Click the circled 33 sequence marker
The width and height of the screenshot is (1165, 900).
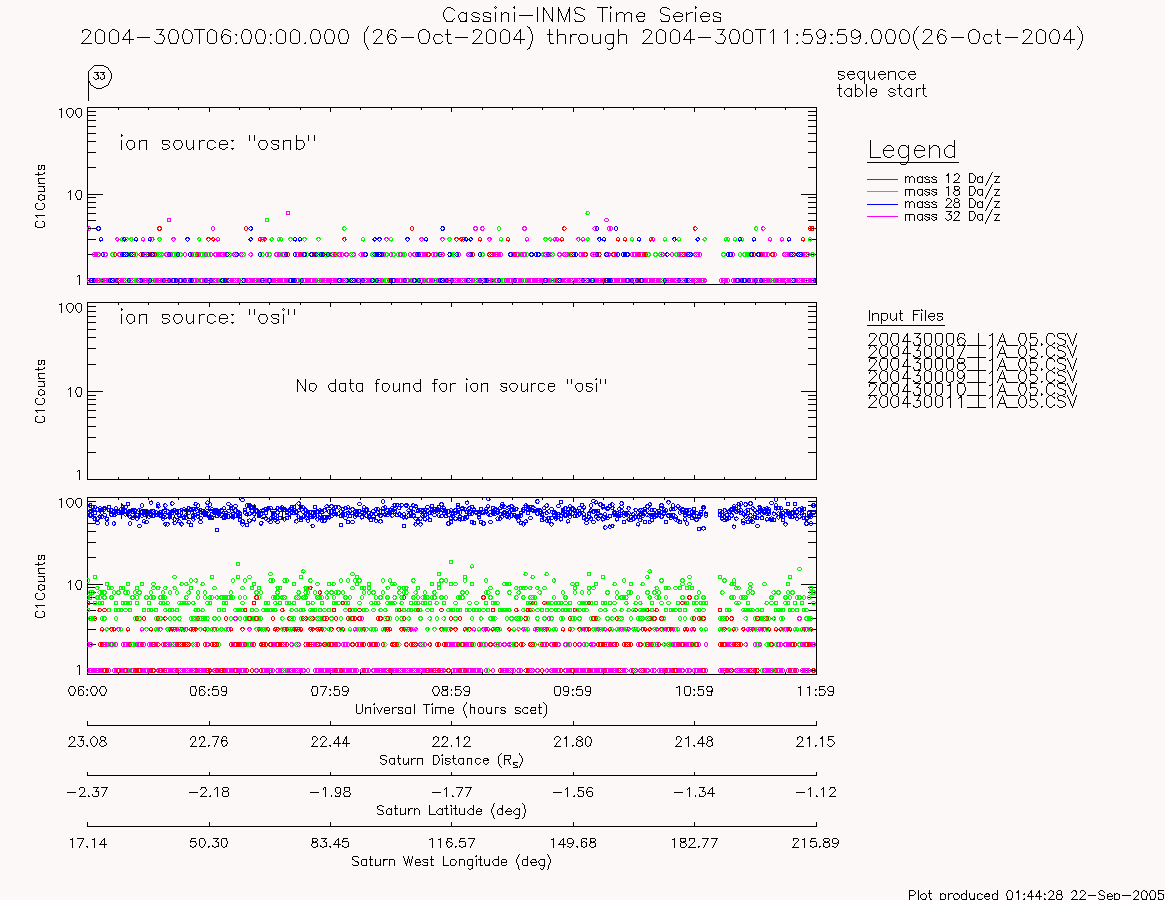[100, 76]
